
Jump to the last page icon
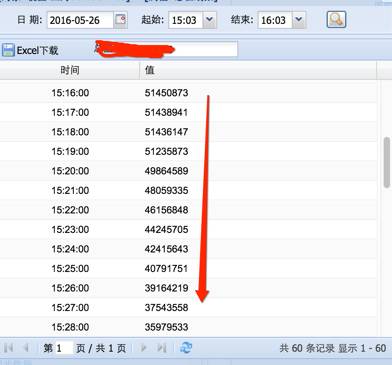click(162, 348)
